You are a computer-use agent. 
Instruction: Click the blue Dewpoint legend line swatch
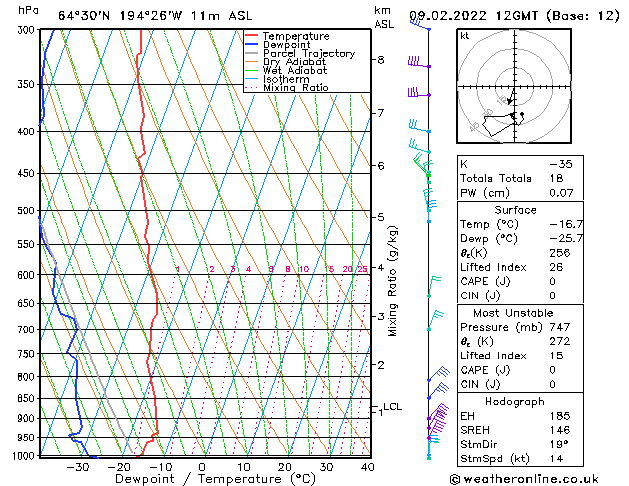pyautogui.click(x=252, y=45)
